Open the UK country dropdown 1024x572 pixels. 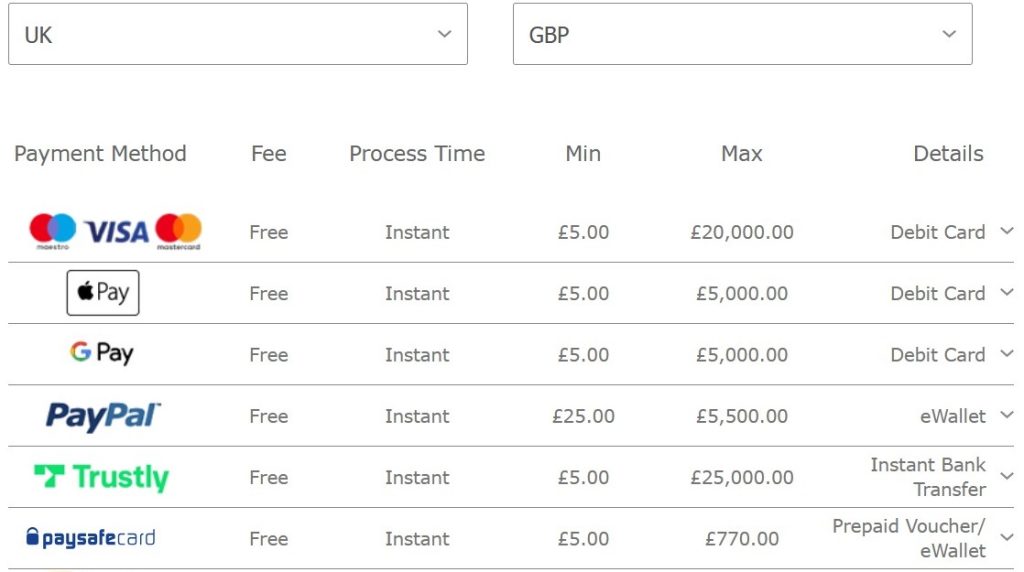(238, 34)
